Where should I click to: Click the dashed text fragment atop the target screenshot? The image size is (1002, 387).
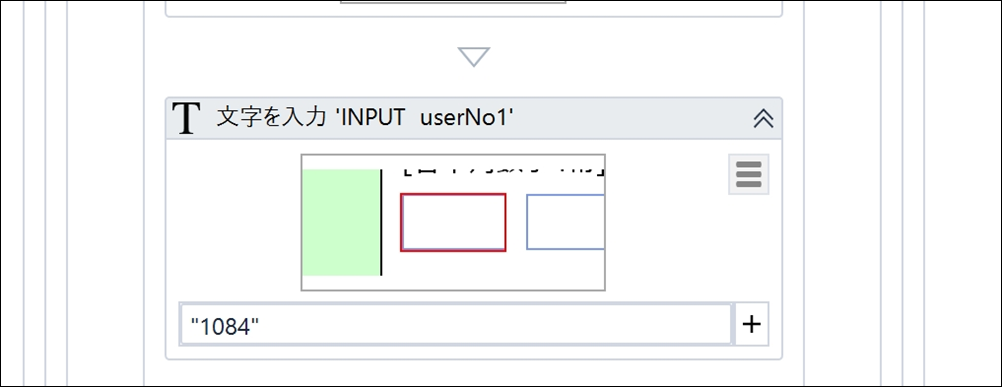click(505, 169)
